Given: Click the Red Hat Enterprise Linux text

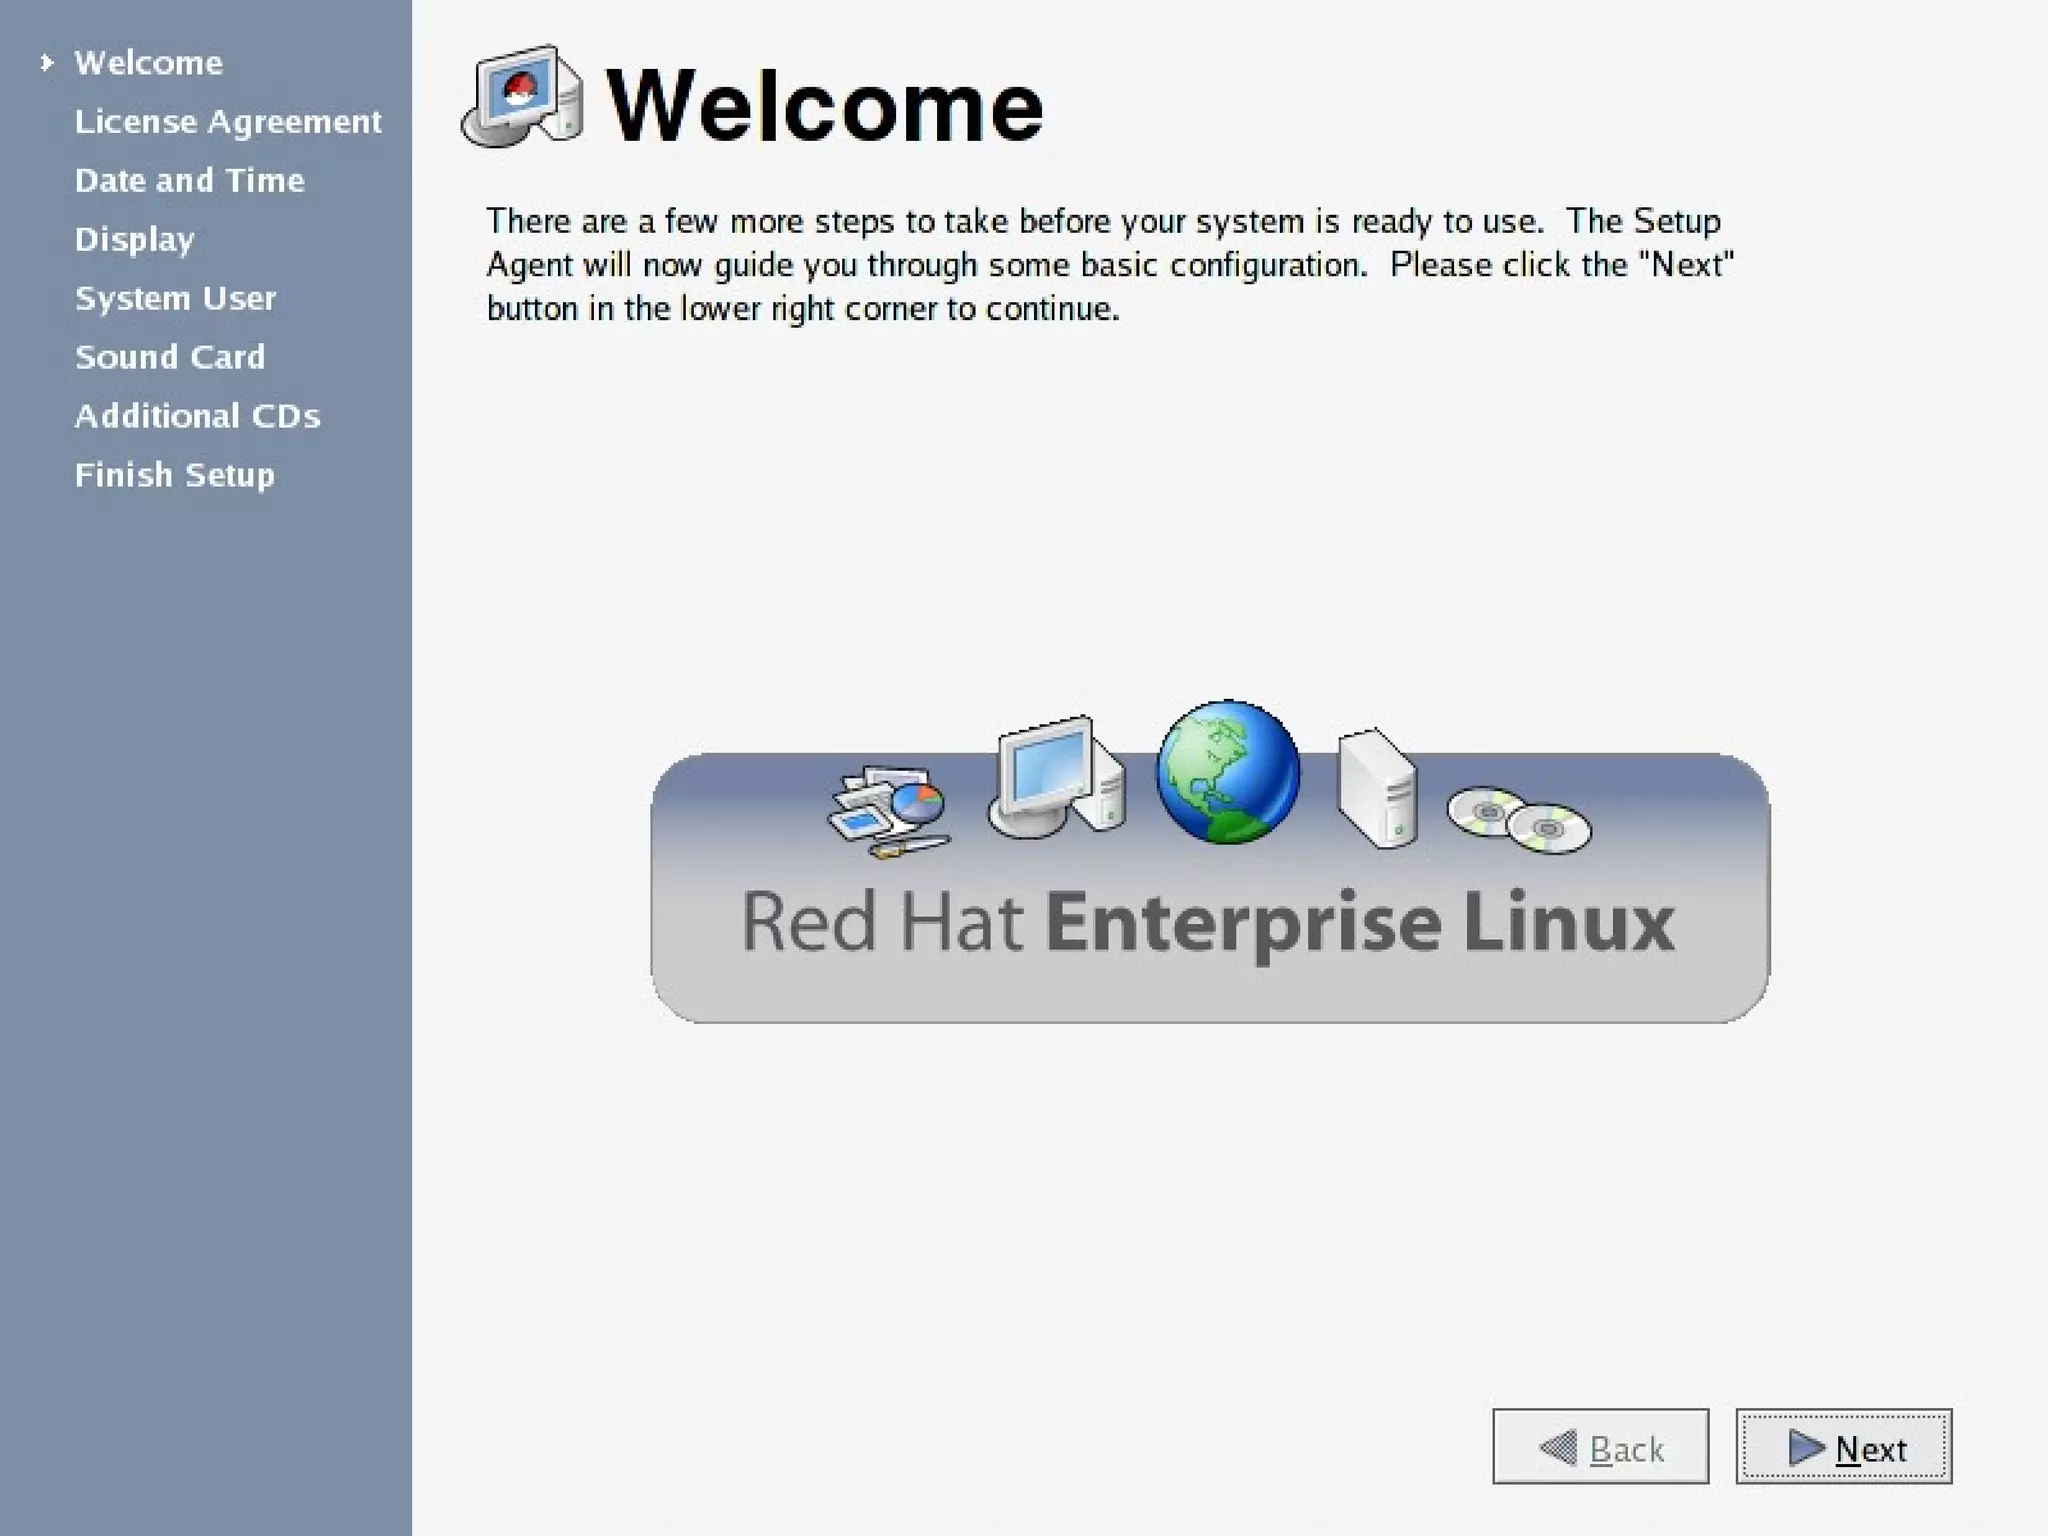Looking at the screenshot, I should pyautogui.click(x=1207, y=922).
